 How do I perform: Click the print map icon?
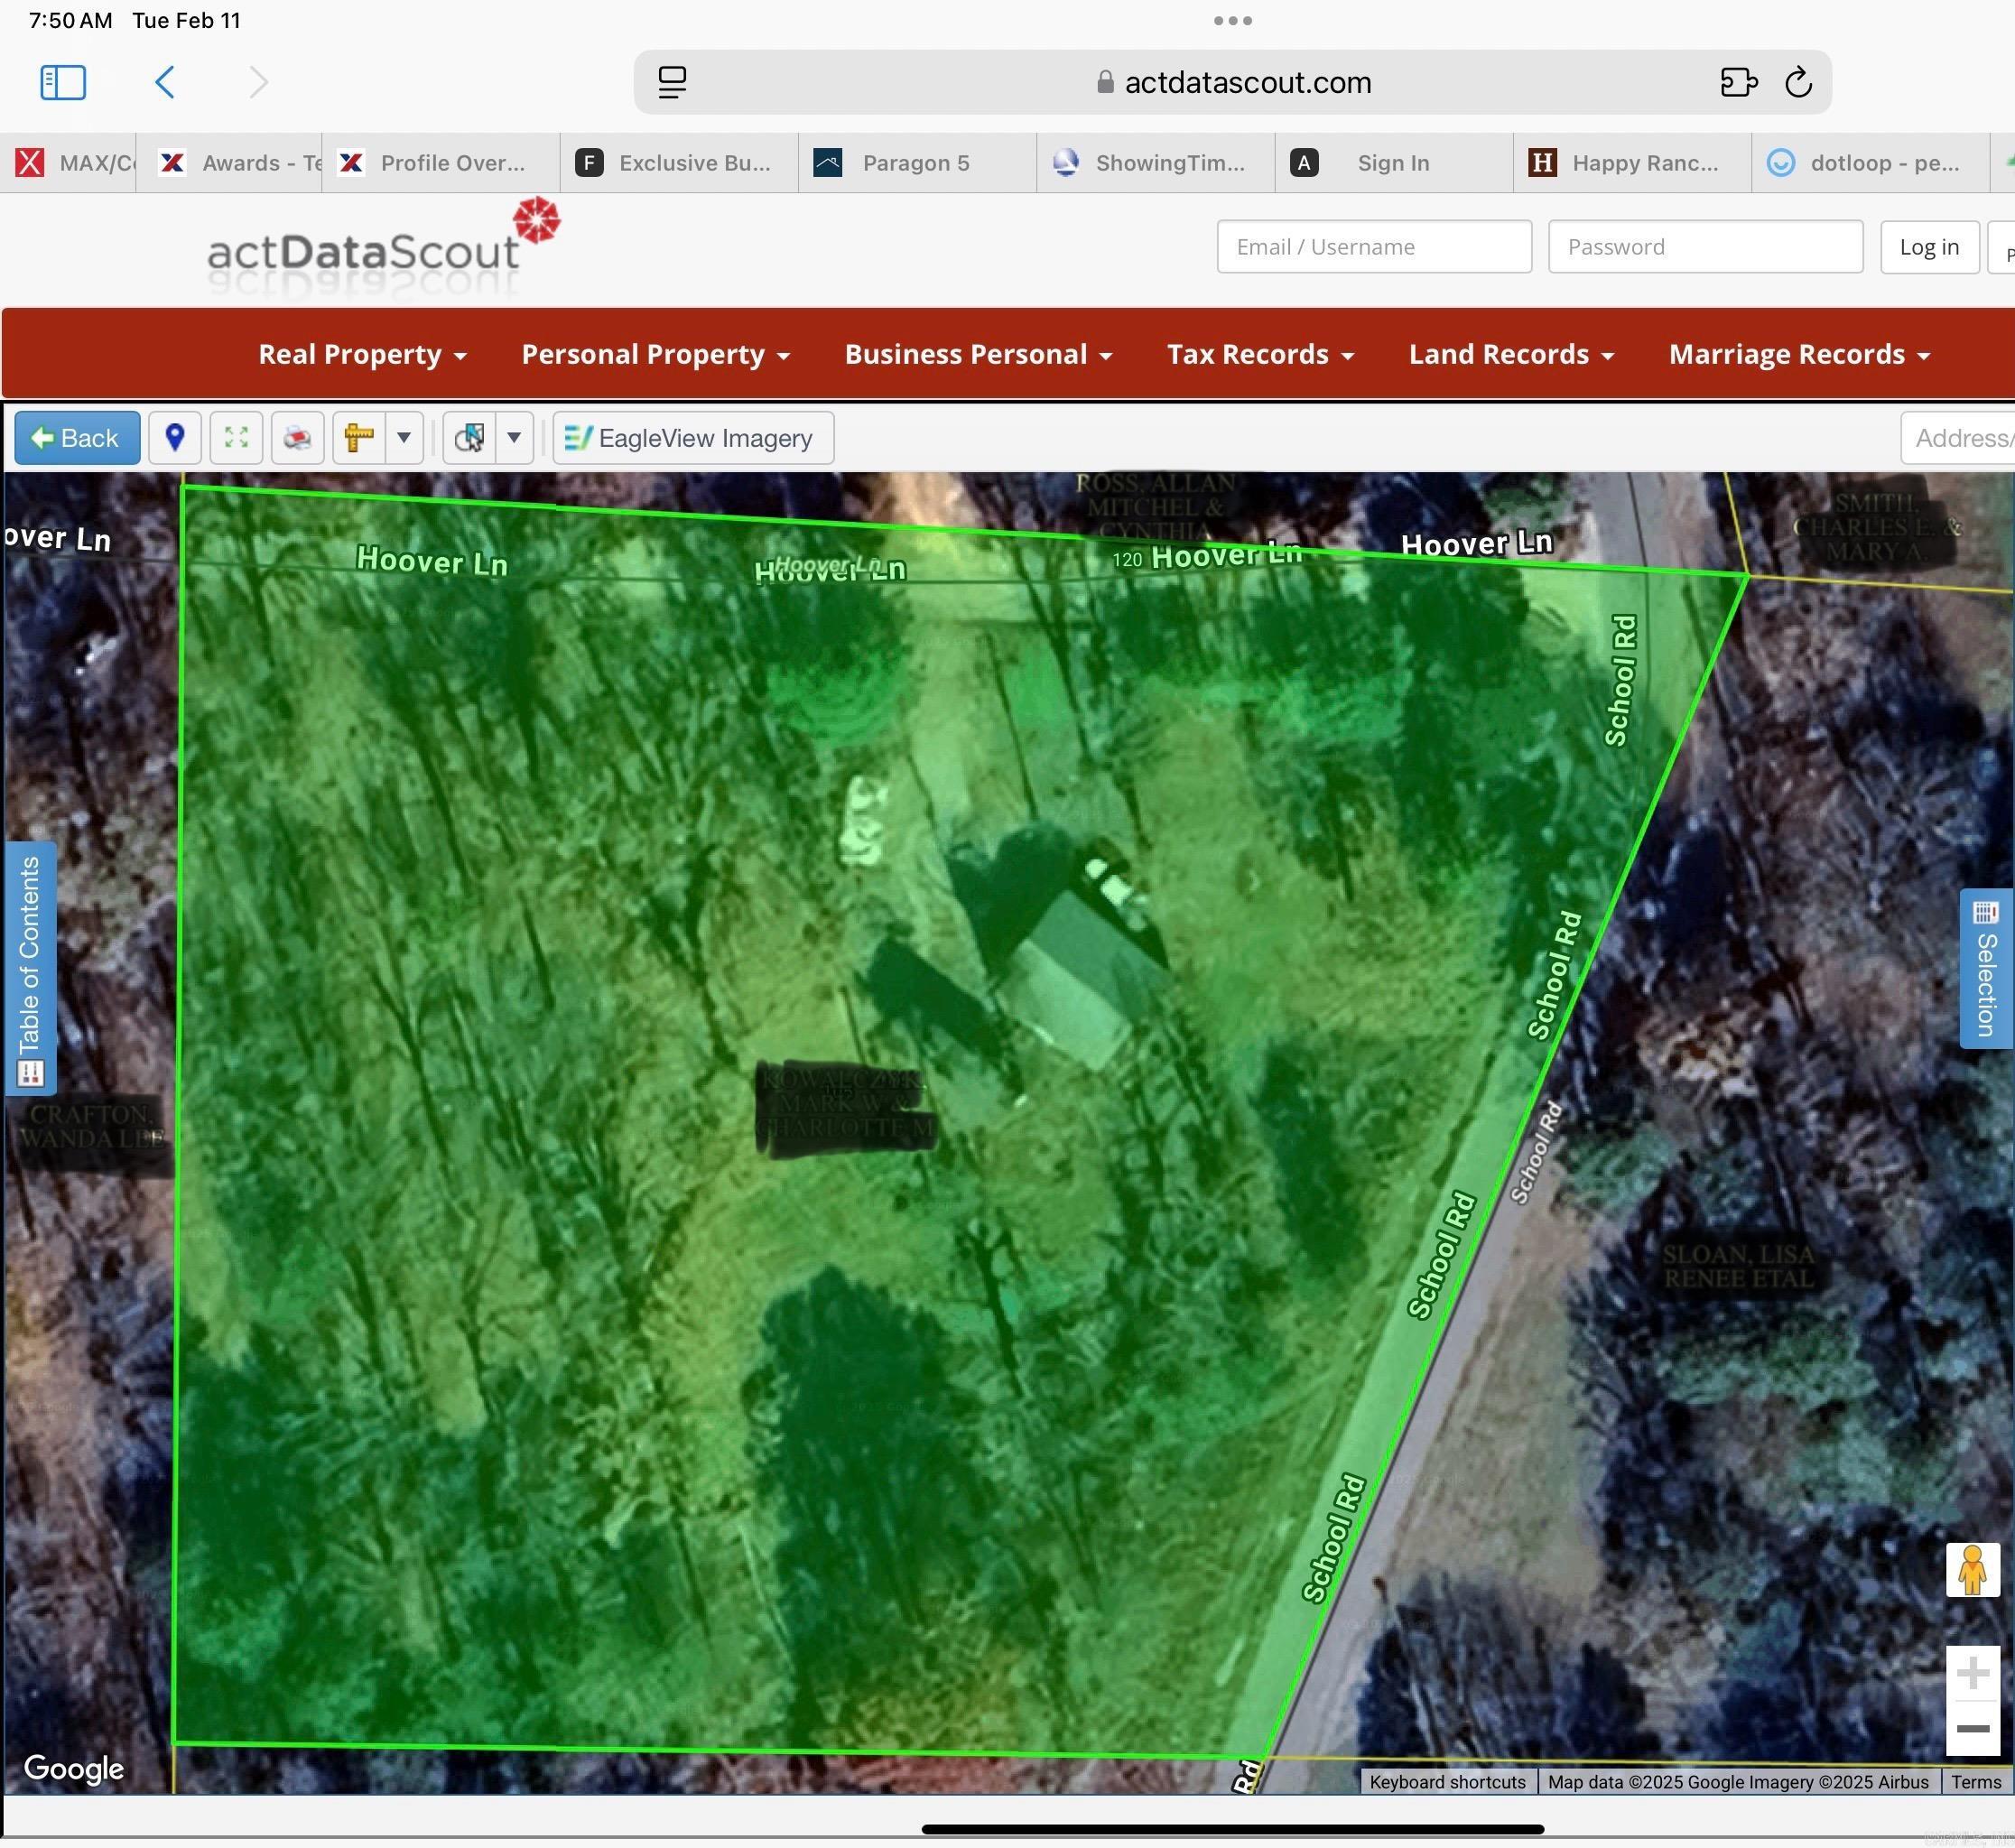[297, 438]
